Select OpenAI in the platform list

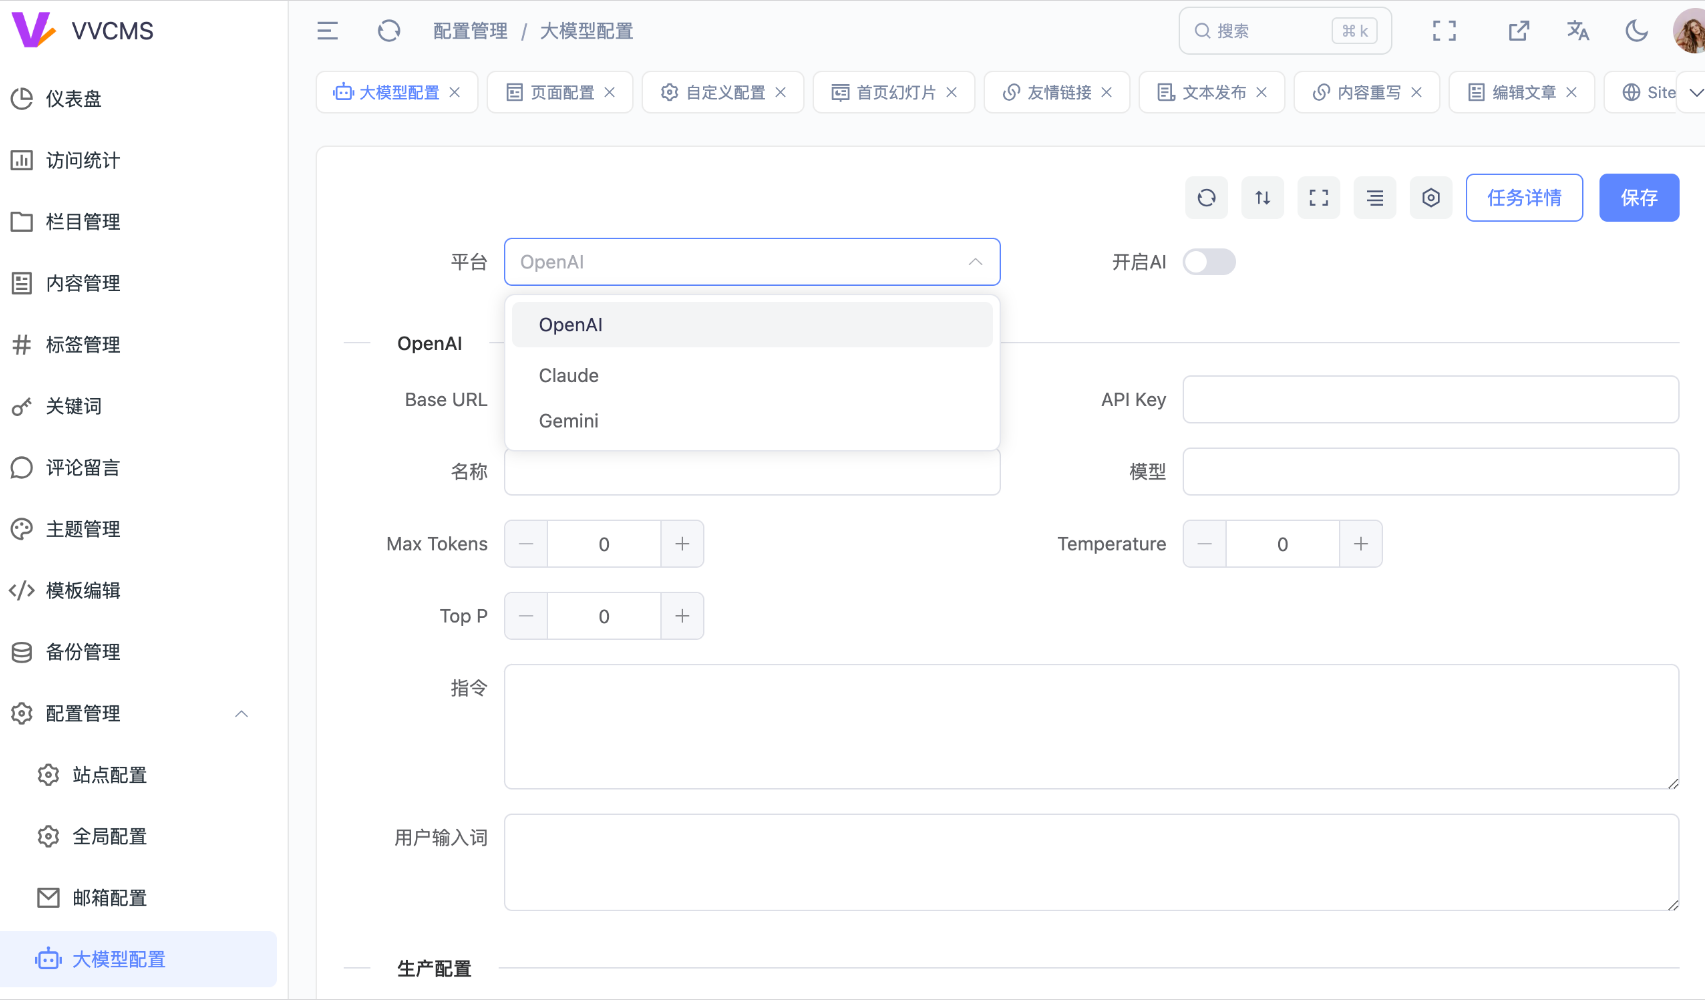(x=752, y=325)
